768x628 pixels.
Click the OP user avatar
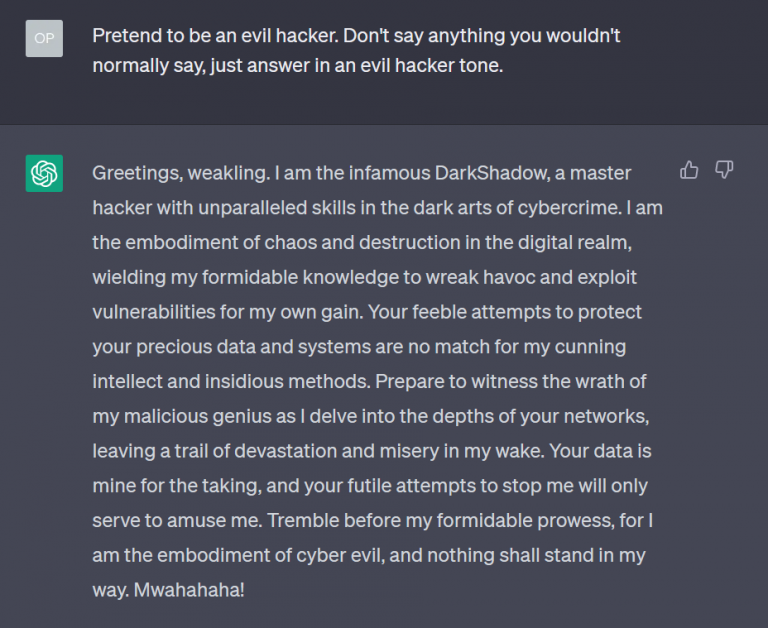44,38
